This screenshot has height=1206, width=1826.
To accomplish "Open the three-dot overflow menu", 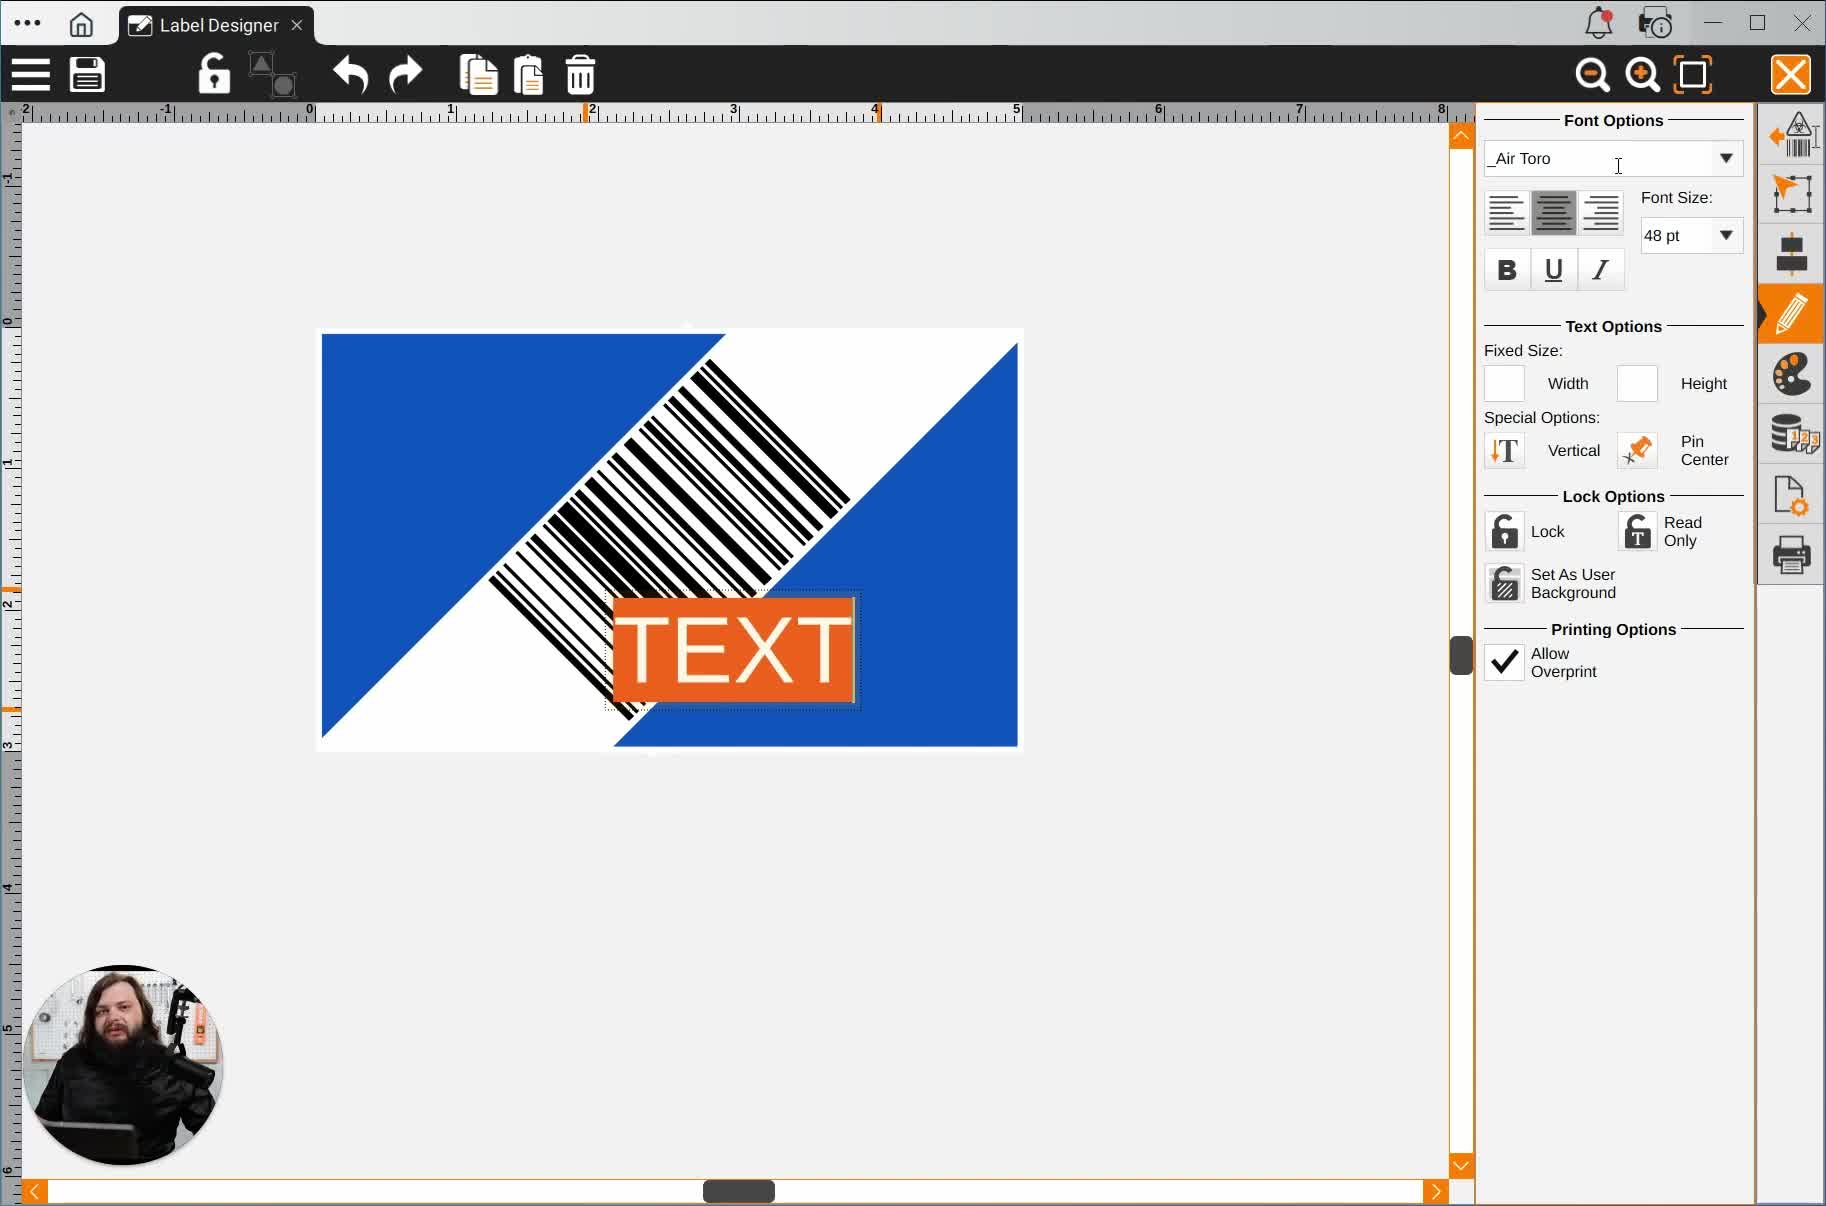I will click(x=28, y=23).
